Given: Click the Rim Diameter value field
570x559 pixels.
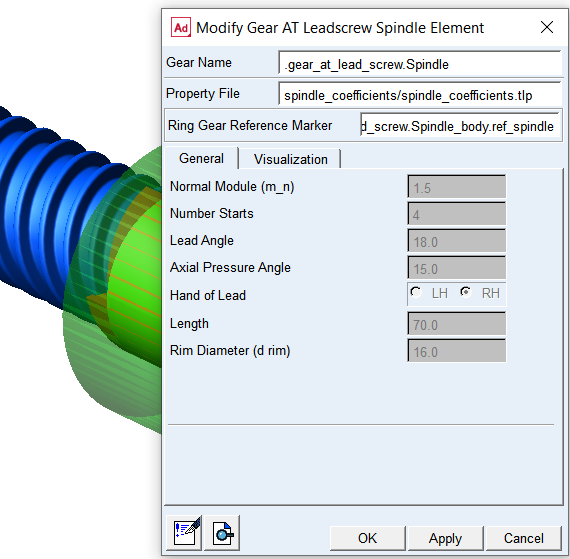Looking at the screenshot, I should tap(457, 351).
